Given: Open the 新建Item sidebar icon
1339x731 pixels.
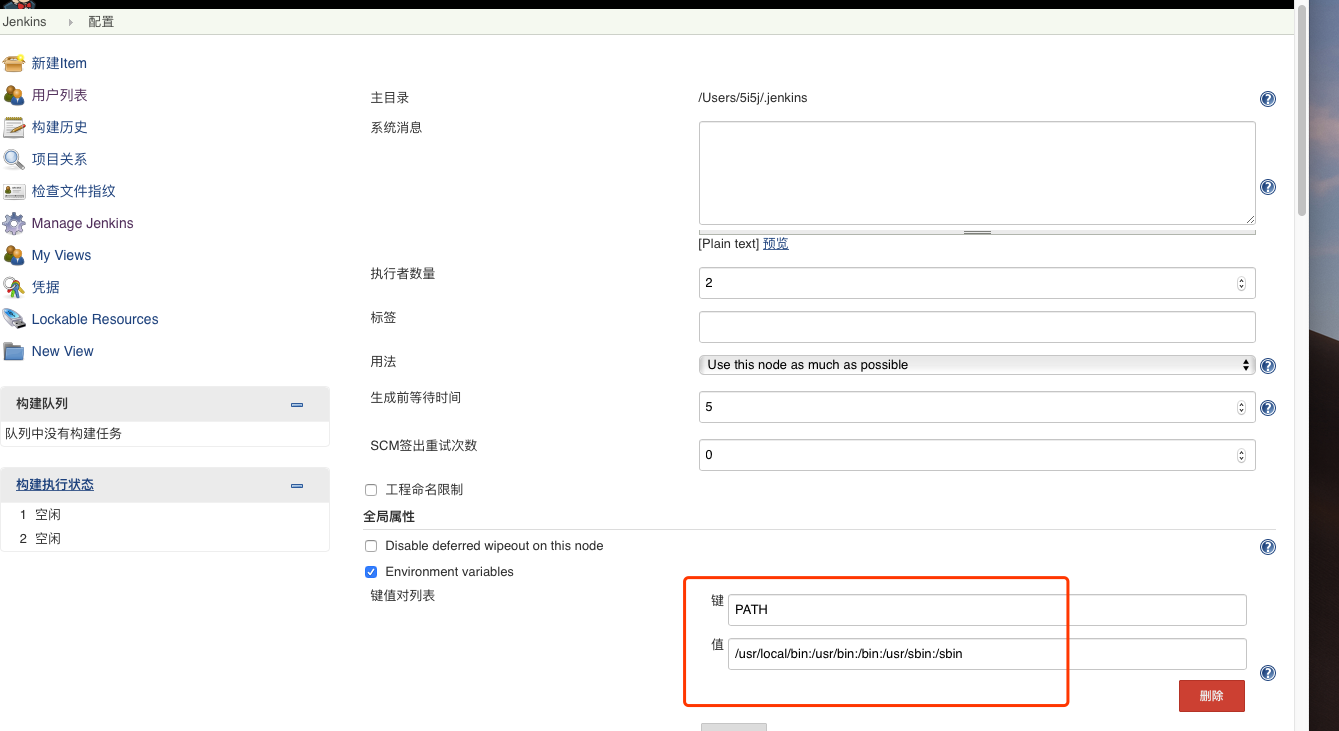Looking at the screenshot, I should 14,63.
